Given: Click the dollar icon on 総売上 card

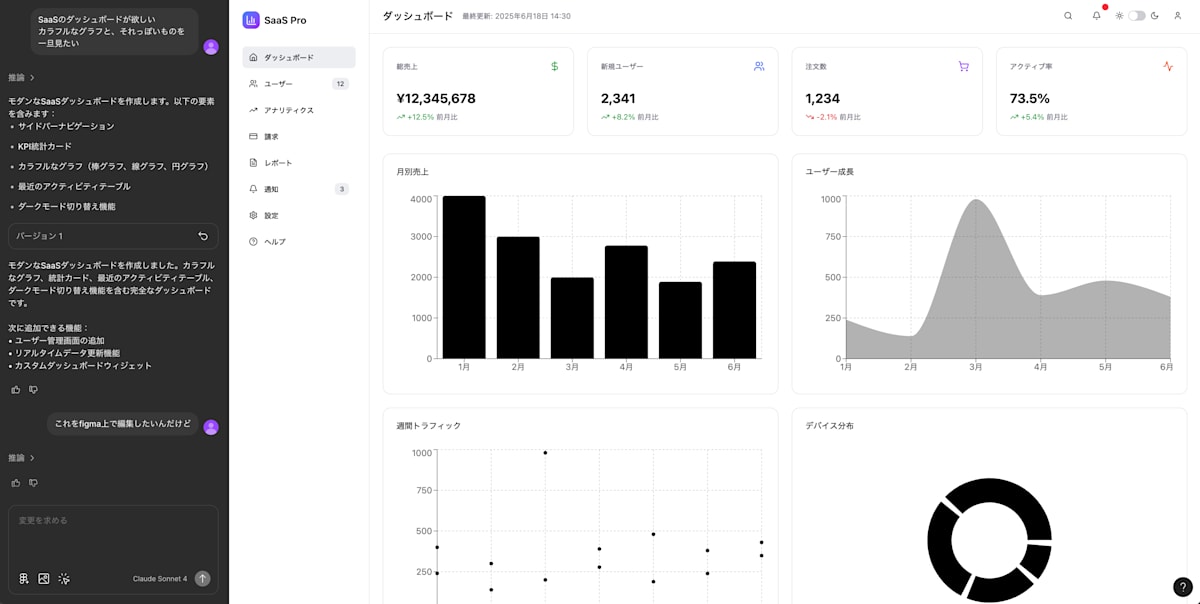Looking at the screenshot, I should (x=555, y=66).
